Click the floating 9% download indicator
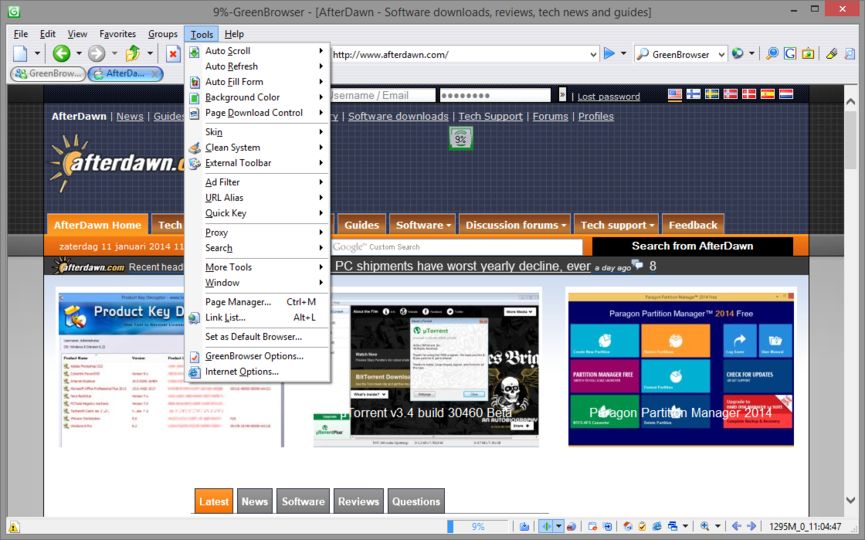Image resolution: width=865 pixels, height=540 pixels. click(461, 138)
